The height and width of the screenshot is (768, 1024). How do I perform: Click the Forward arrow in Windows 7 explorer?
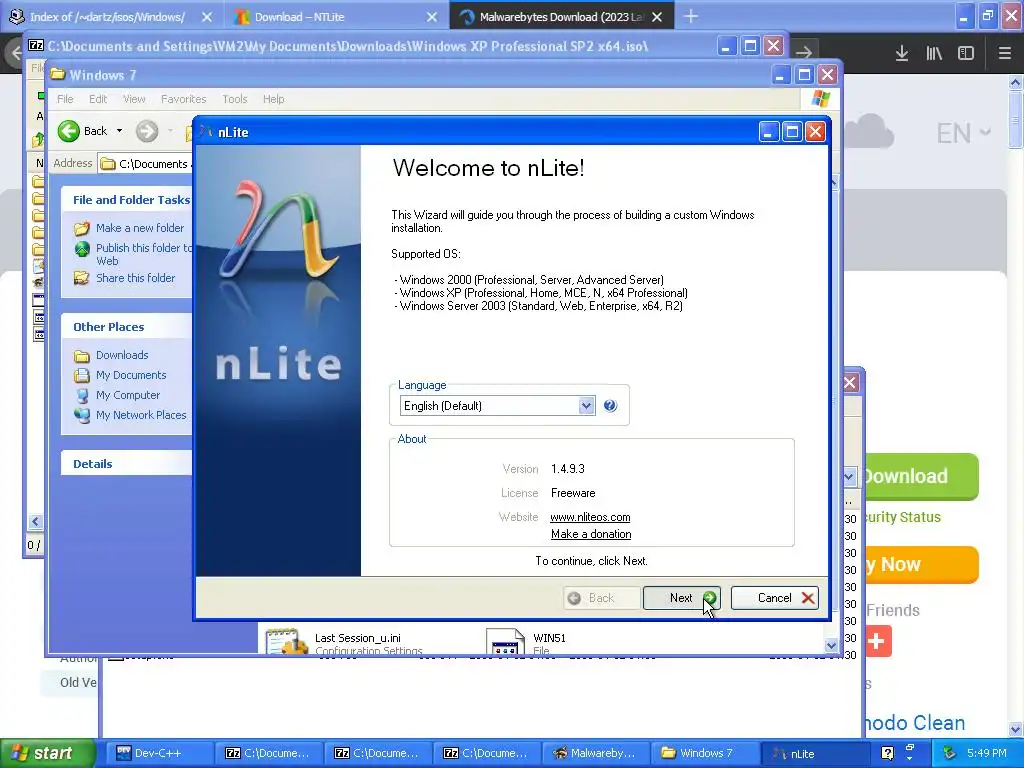[x=147, y=131]
